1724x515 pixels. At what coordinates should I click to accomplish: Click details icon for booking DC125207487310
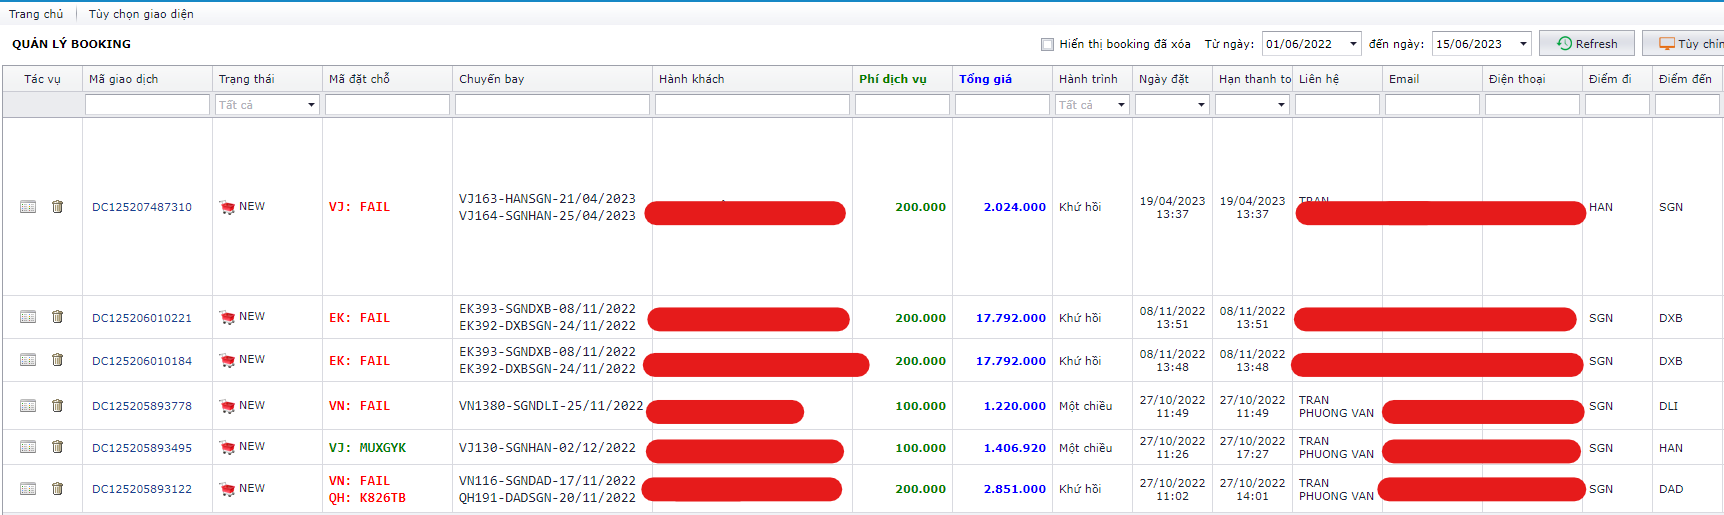pyautogui.click(x=28, y=207)
